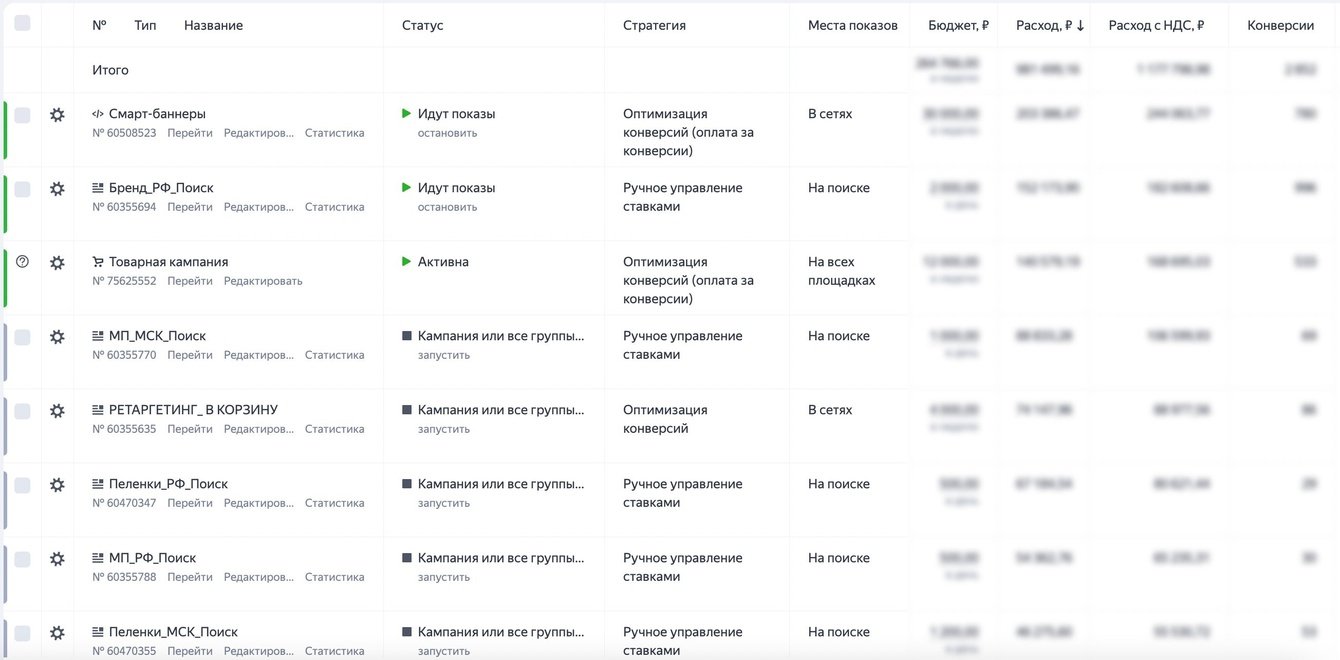The width and height of the screenshot is (1340, 660).
Task: Click gear icon for МП_МСК_Поиск campaign
Action: coord(57,337)
